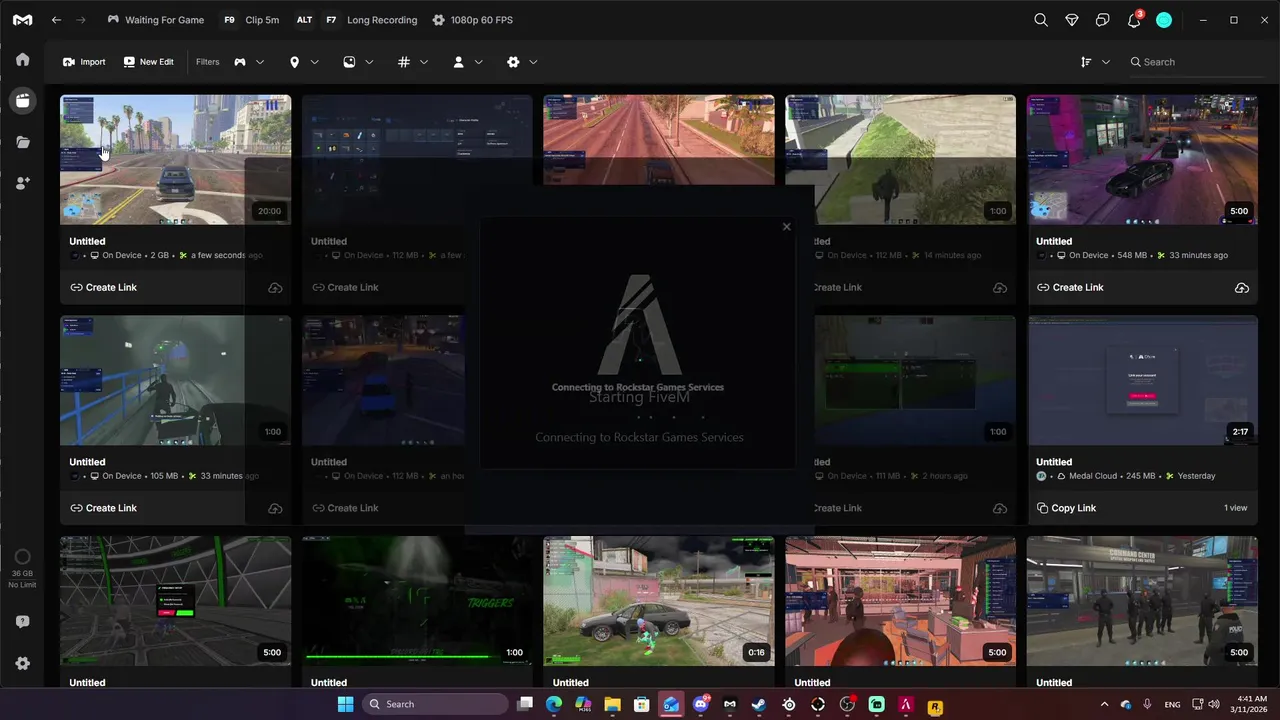
Task: Upload the 2 GB clip to cloud
Action: tap(275, 288)
